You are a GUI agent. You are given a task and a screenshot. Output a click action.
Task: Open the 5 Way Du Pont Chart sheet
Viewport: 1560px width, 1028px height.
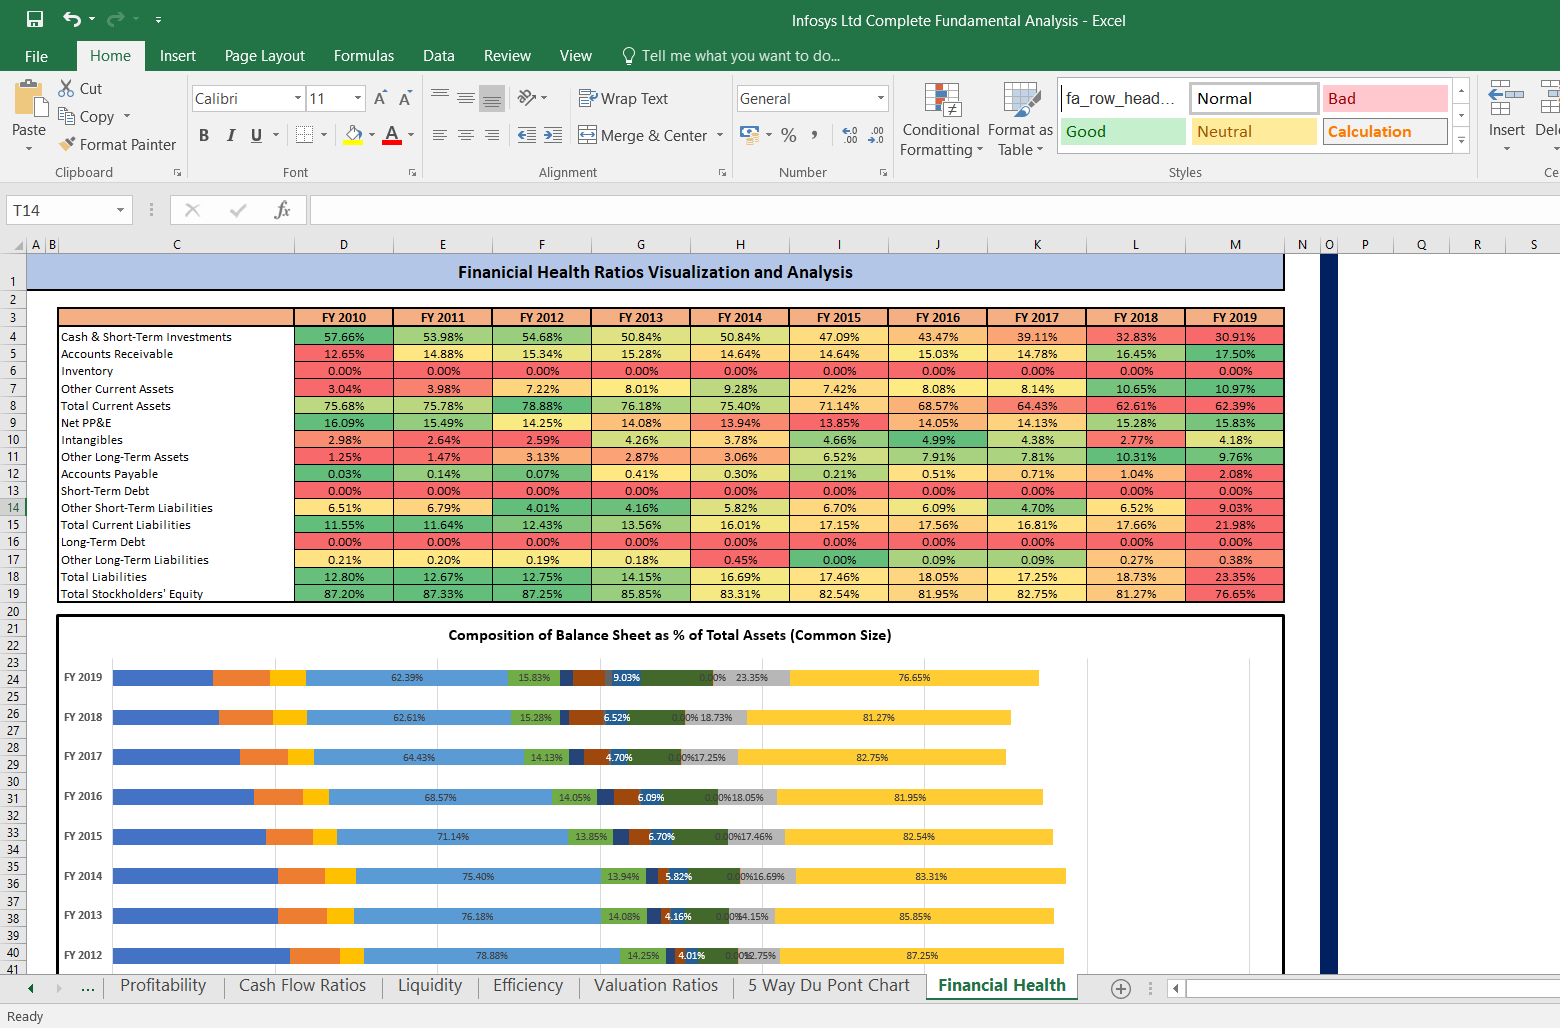click(829, 986)
